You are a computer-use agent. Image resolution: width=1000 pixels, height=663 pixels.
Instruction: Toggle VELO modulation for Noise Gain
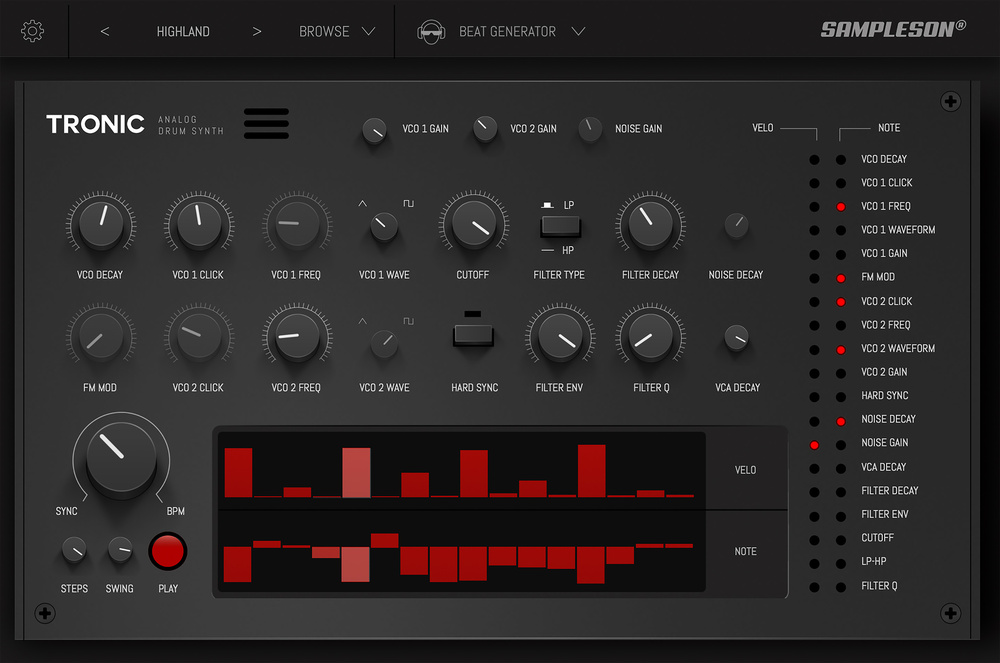[x=814, y=445]
